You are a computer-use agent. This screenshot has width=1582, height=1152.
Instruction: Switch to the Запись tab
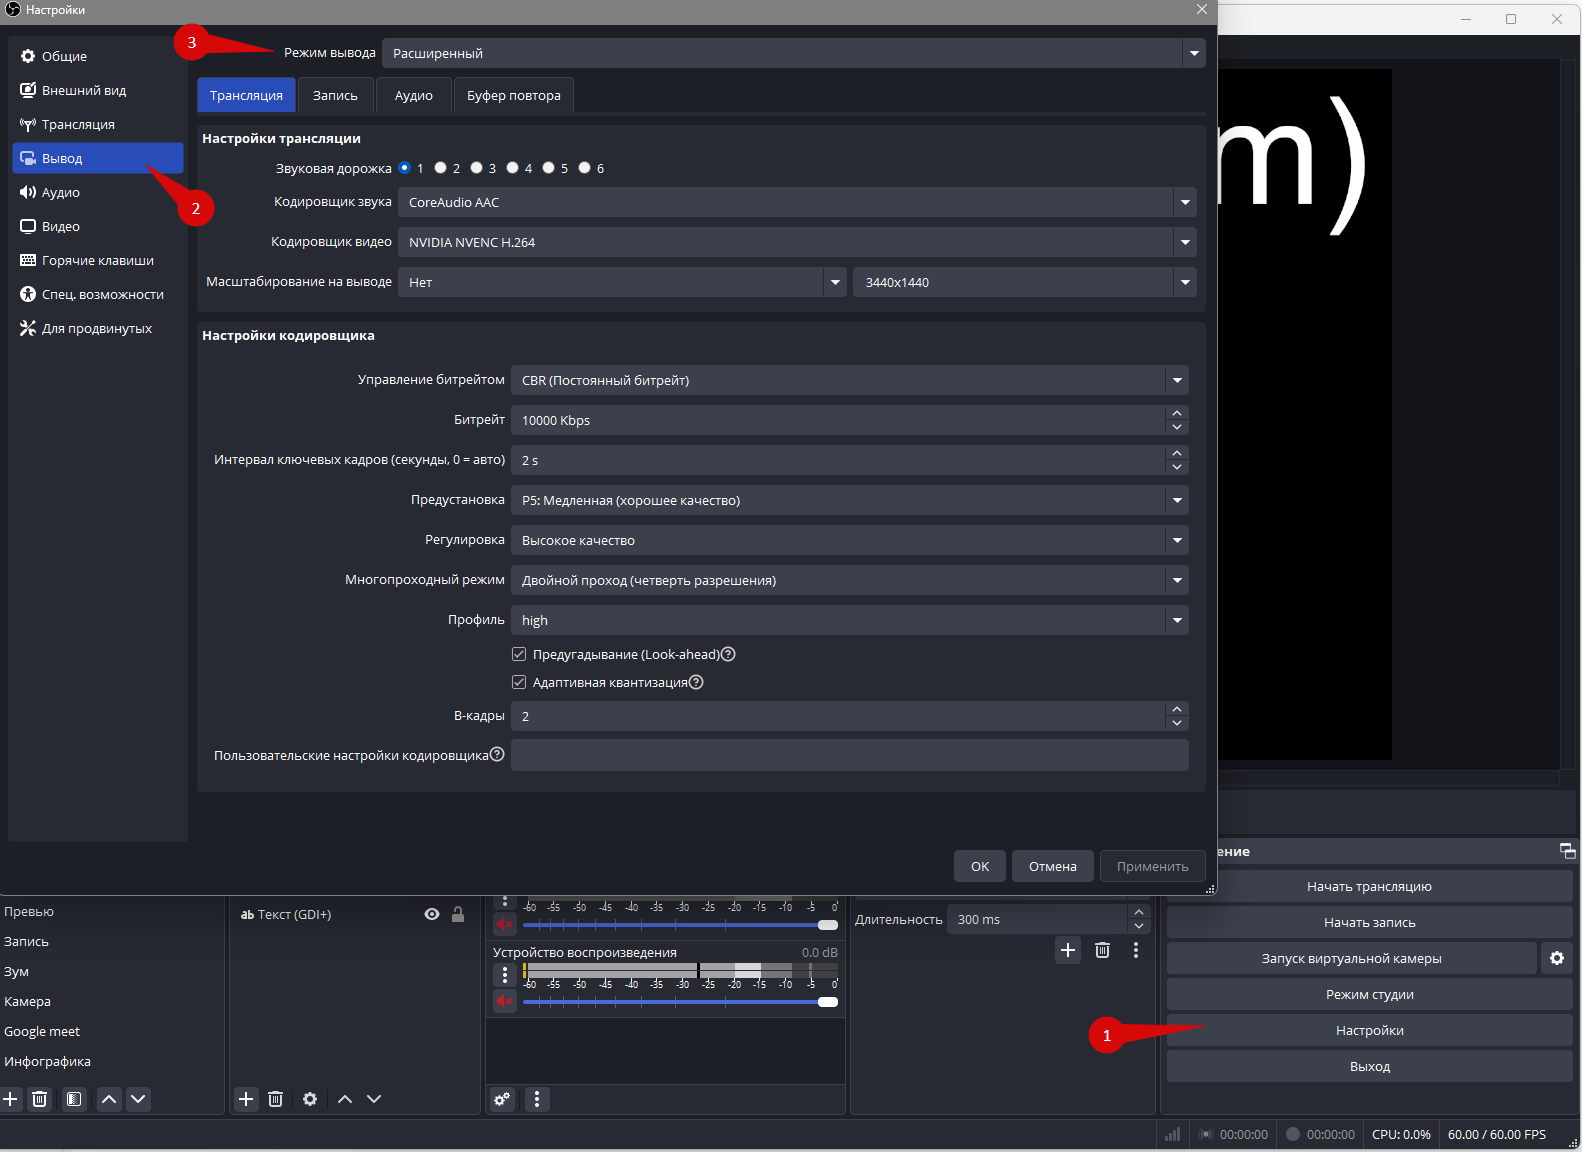coord(335,95)
